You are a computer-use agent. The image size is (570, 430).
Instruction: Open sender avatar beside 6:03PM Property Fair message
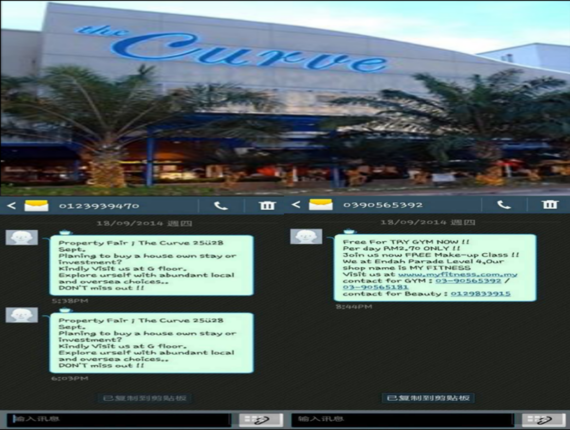pos(22,315)
